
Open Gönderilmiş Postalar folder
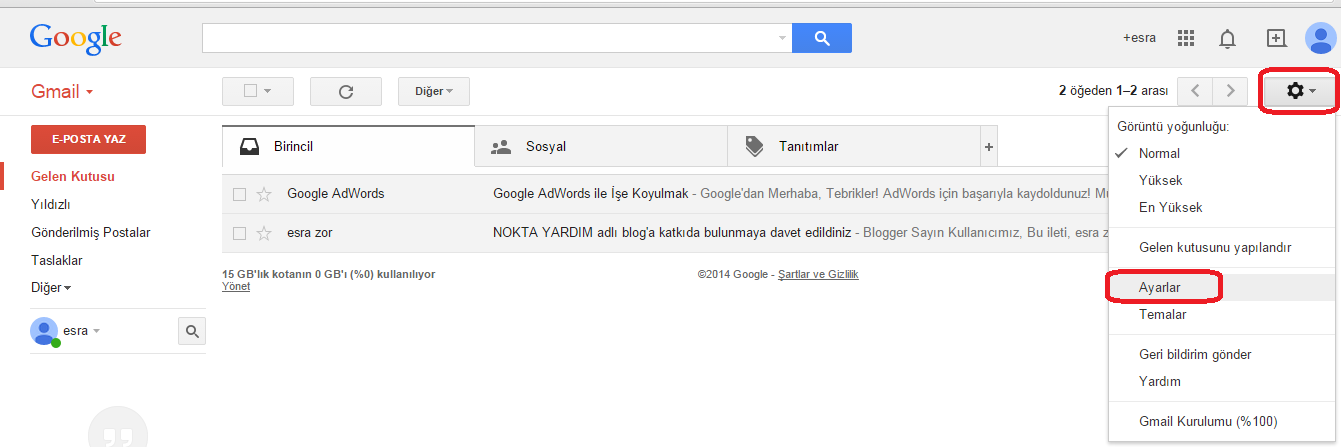tap(91, 233)
